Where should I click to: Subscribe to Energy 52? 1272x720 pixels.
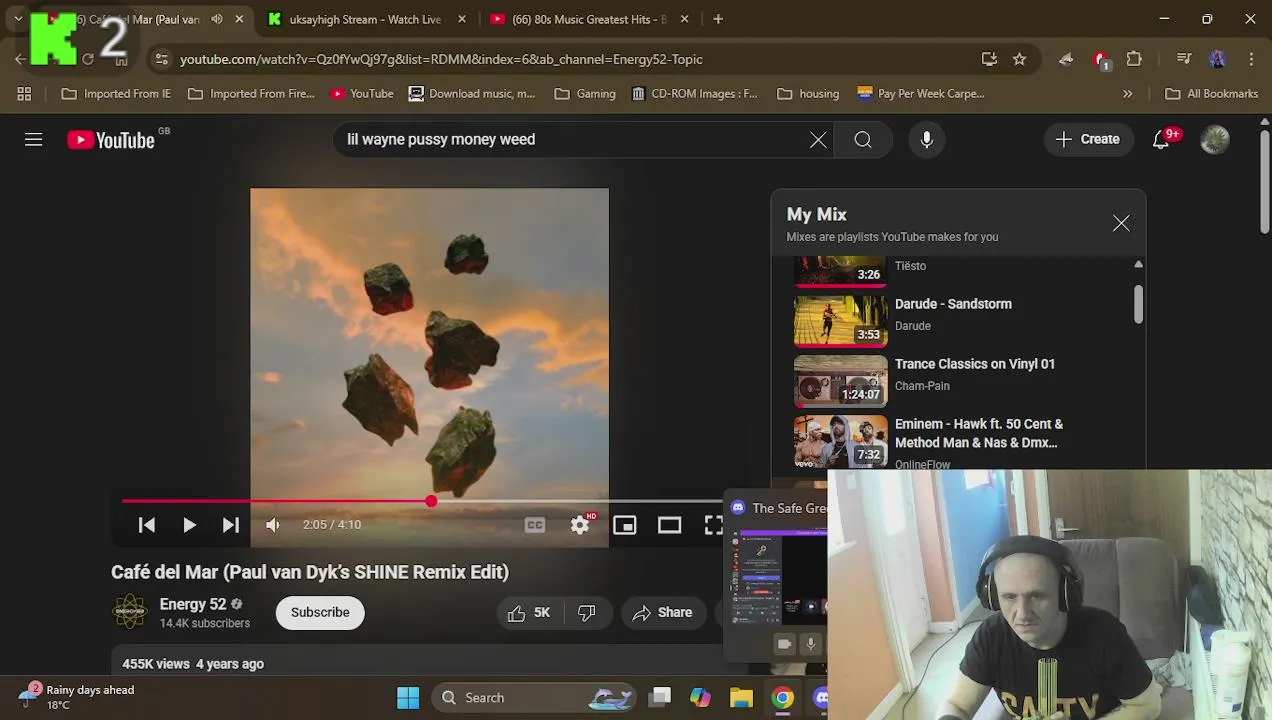point(320,613)
